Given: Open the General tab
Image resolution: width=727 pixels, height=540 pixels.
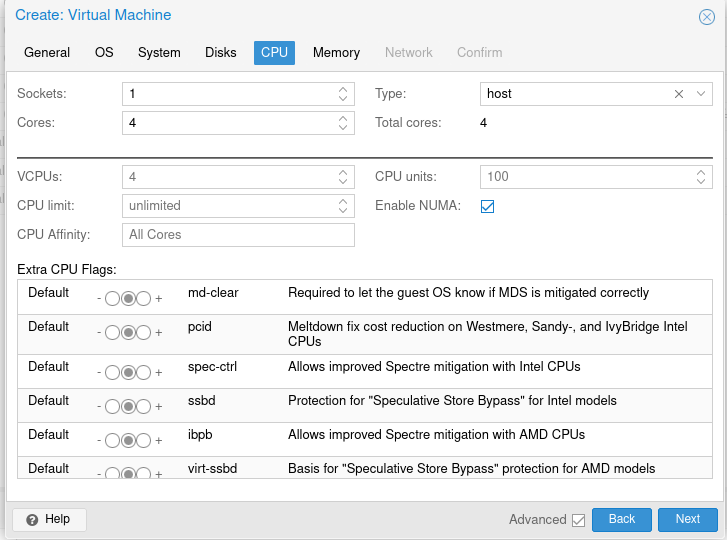Looking at the screenshot, I should (47, 53).
